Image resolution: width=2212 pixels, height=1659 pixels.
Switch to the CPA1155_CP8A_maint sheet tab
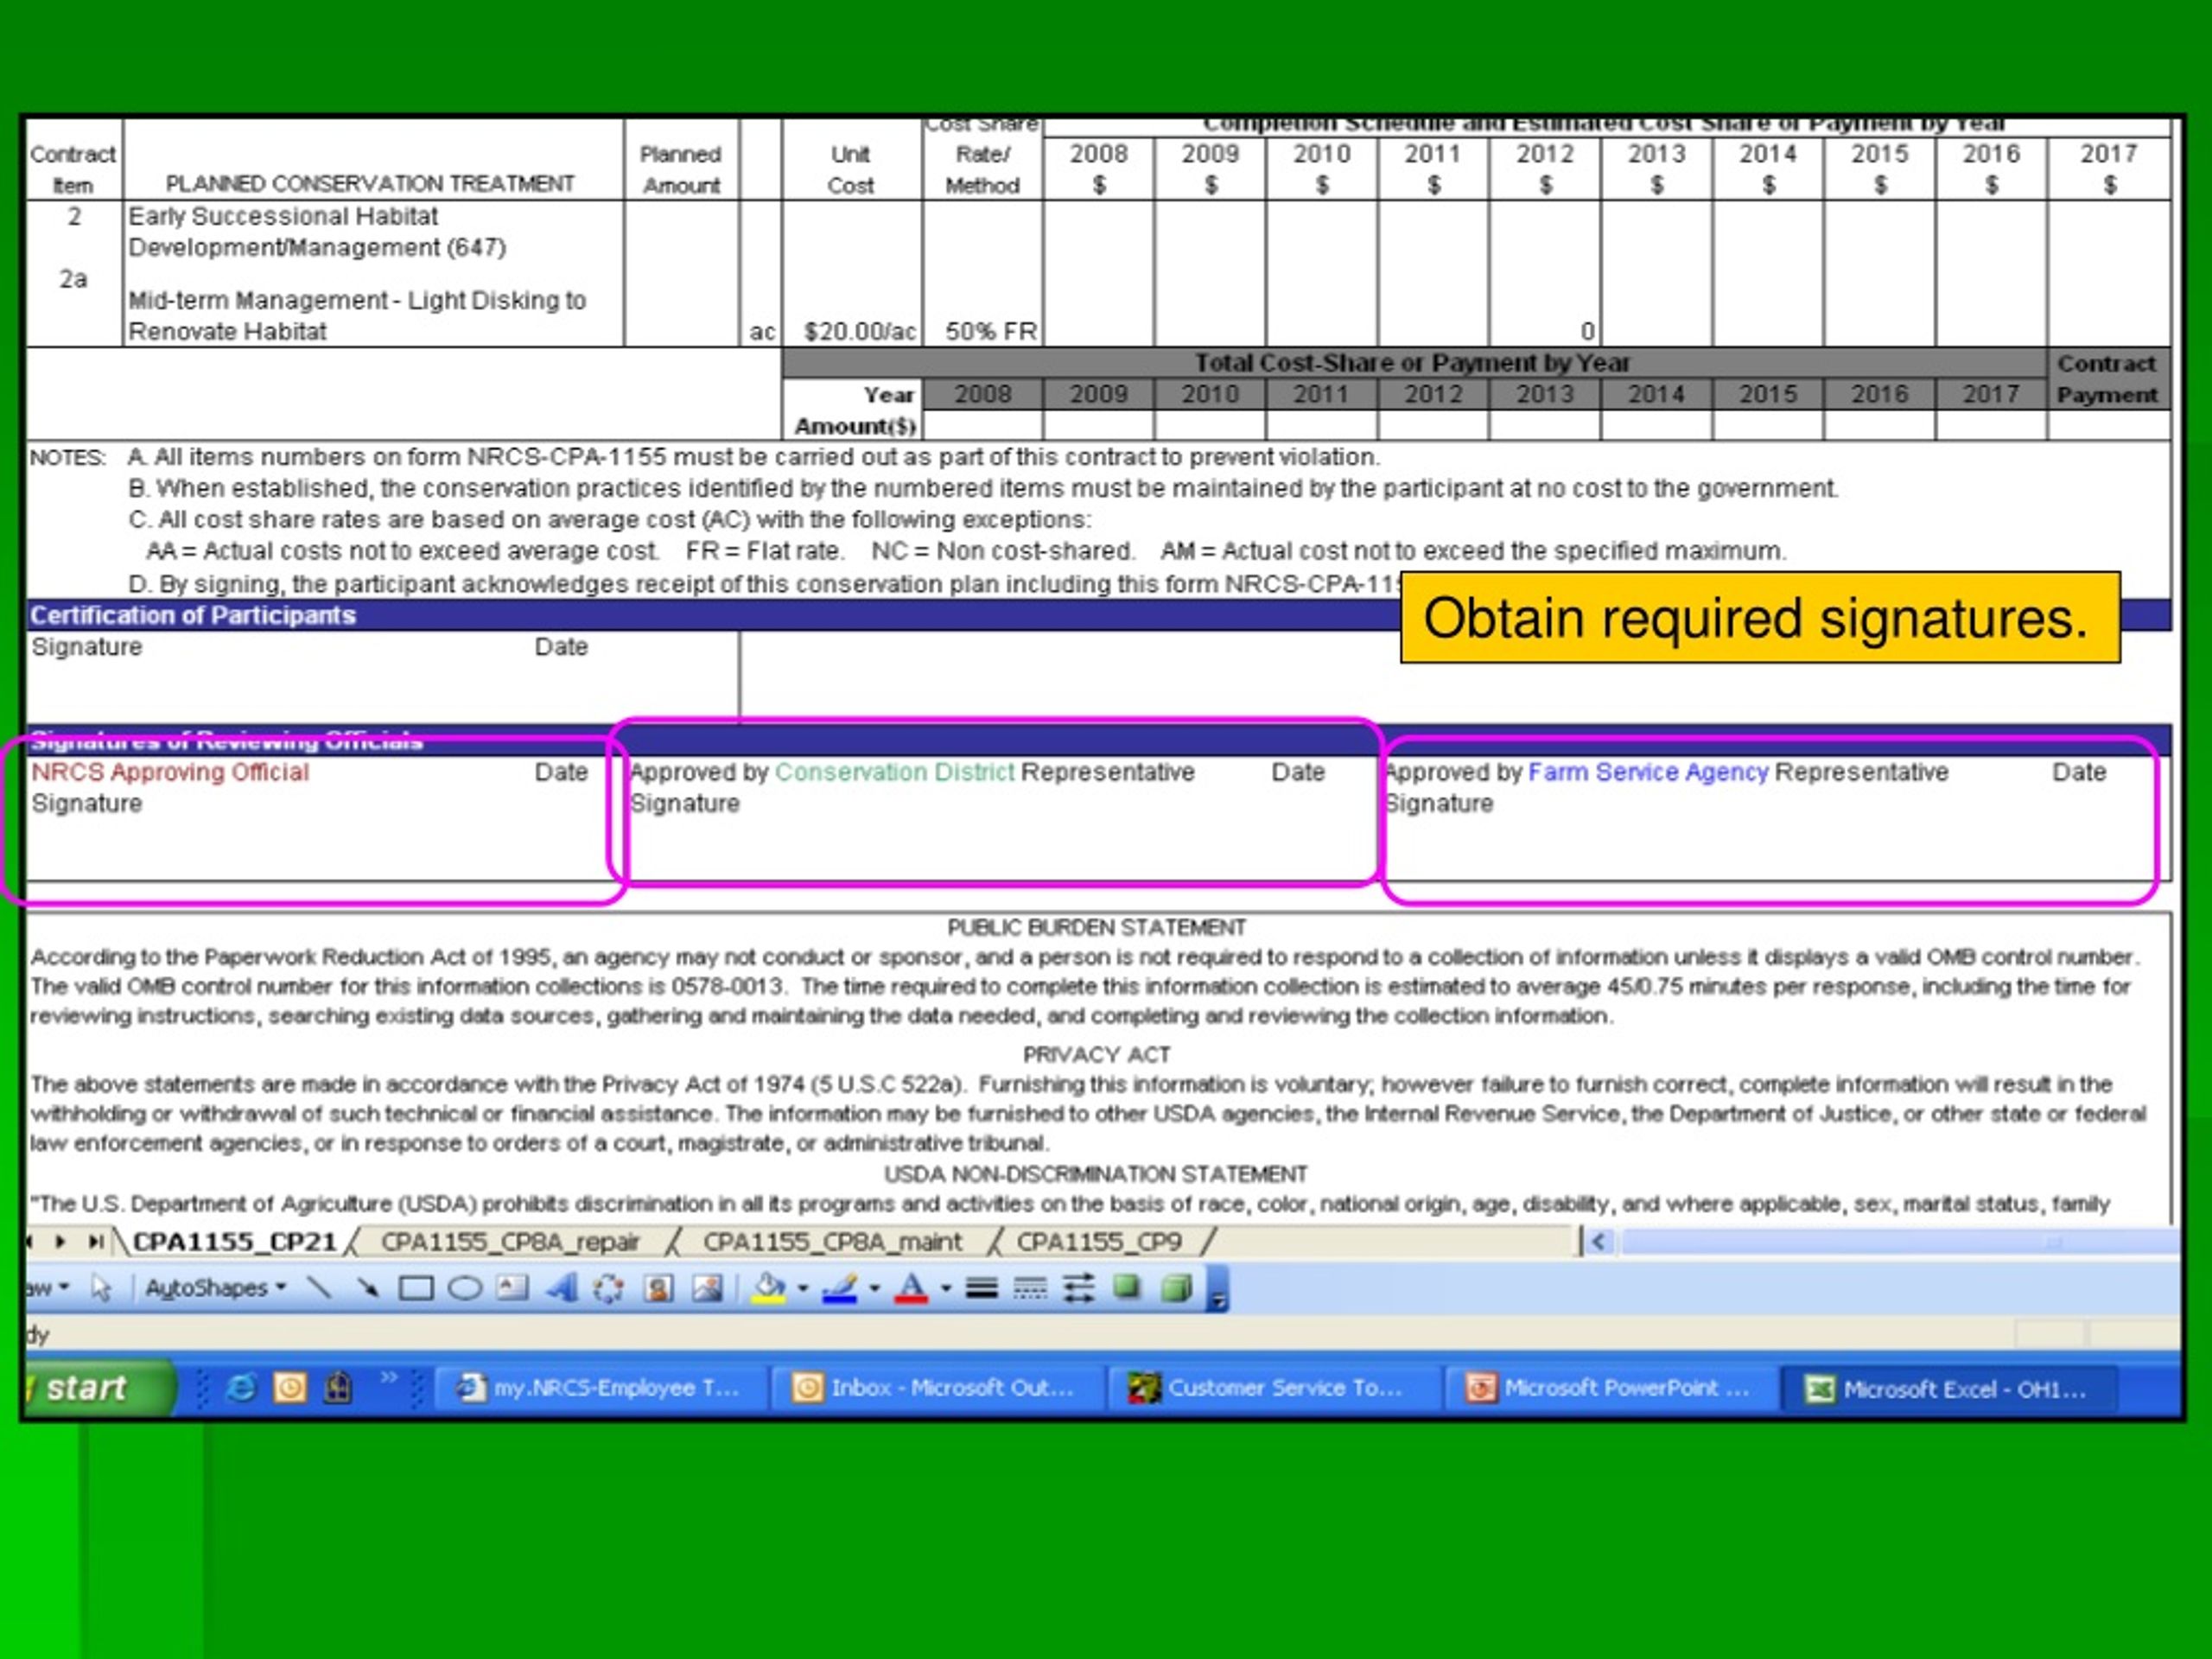(x=832, y=1241)
